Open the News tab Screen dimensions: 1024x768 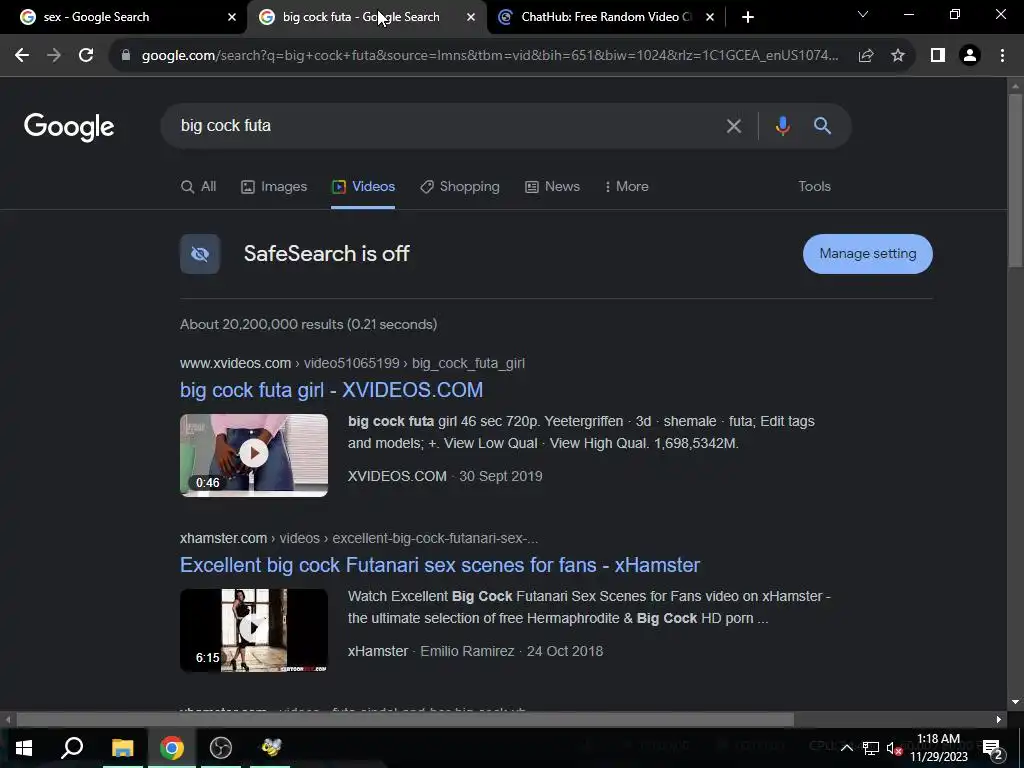point(552,187)
